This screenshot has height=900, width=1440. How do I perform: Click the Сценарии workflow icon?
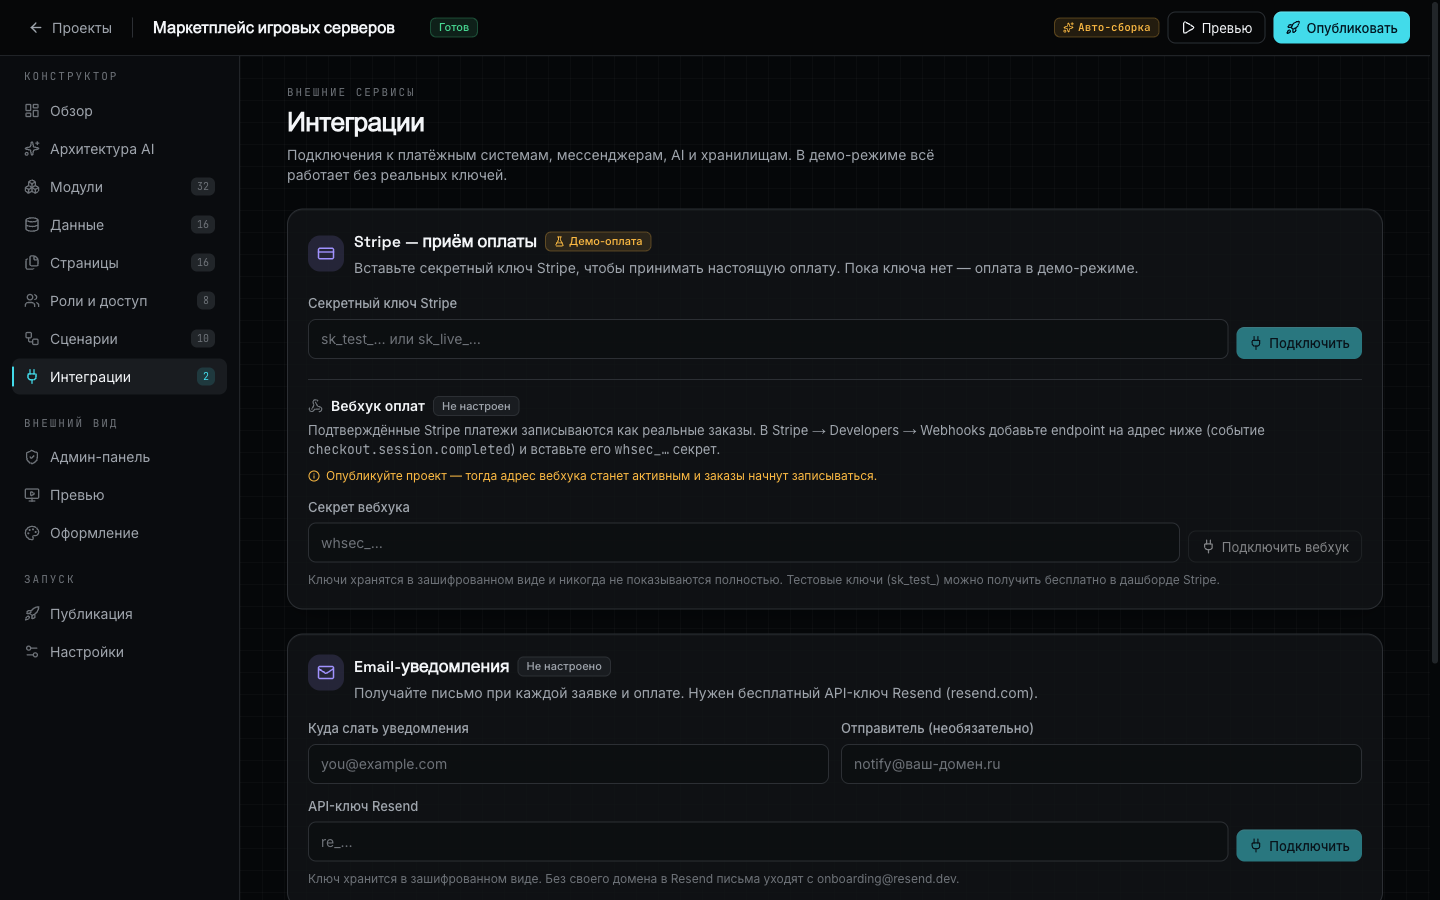[x=32, y=339]
